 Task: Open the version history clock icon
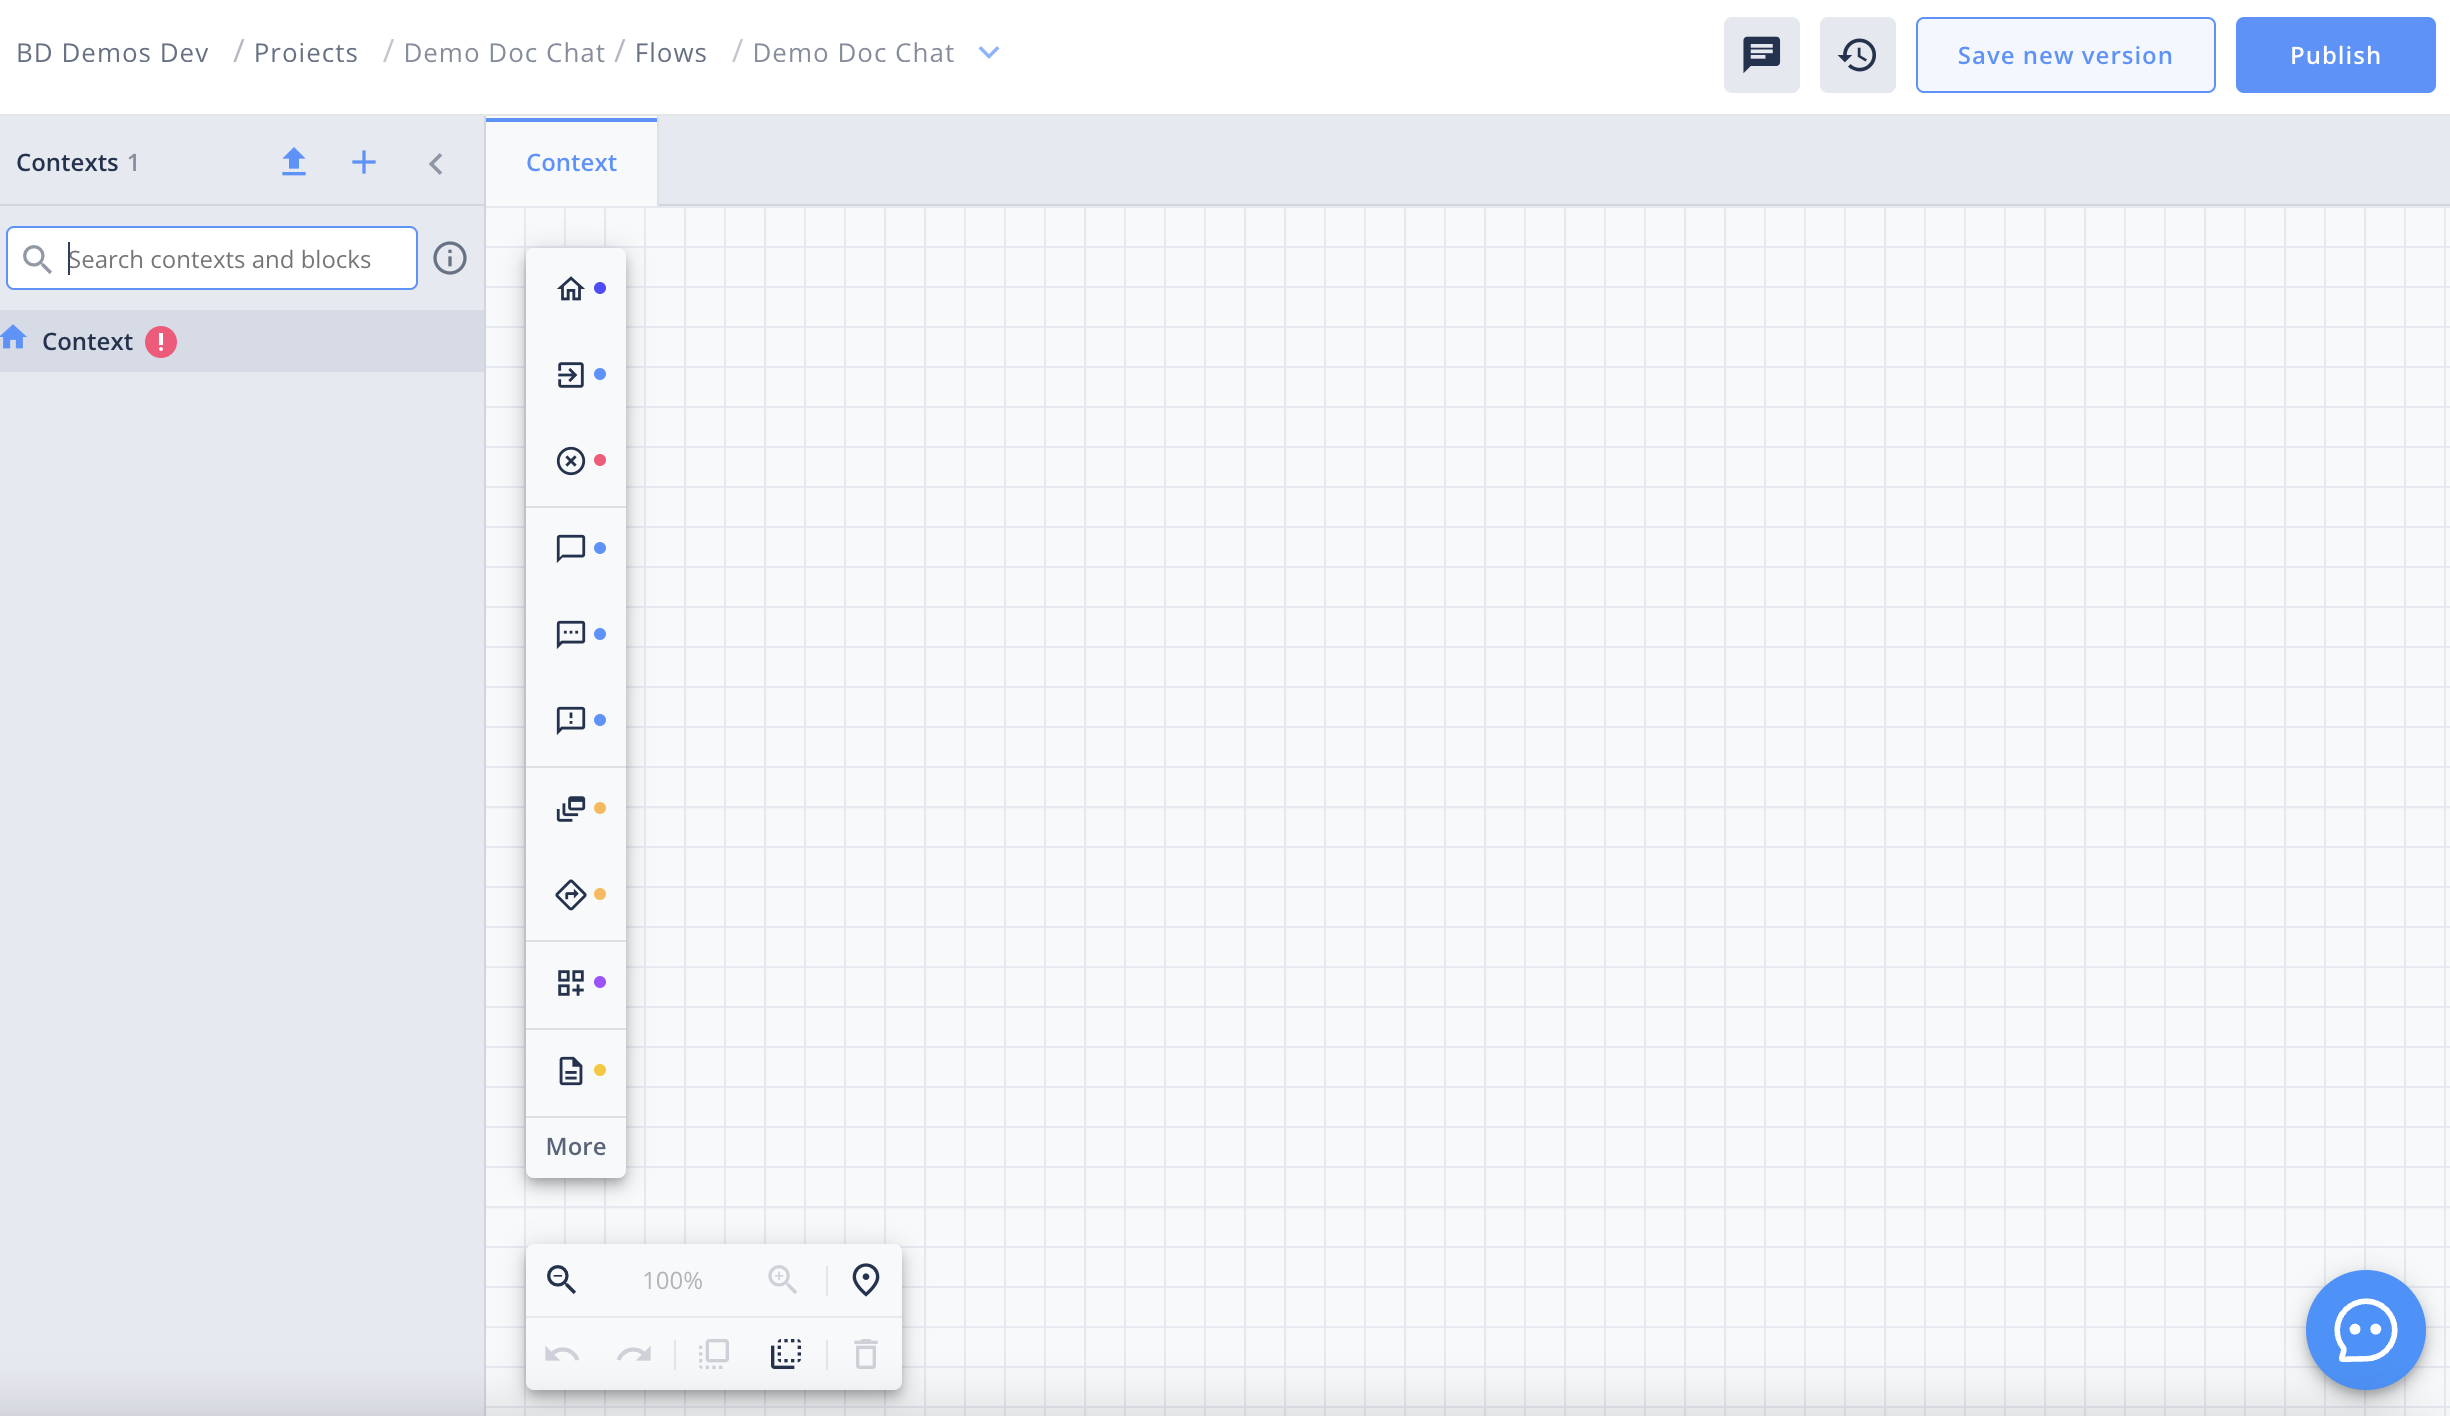click(1857, 55)
